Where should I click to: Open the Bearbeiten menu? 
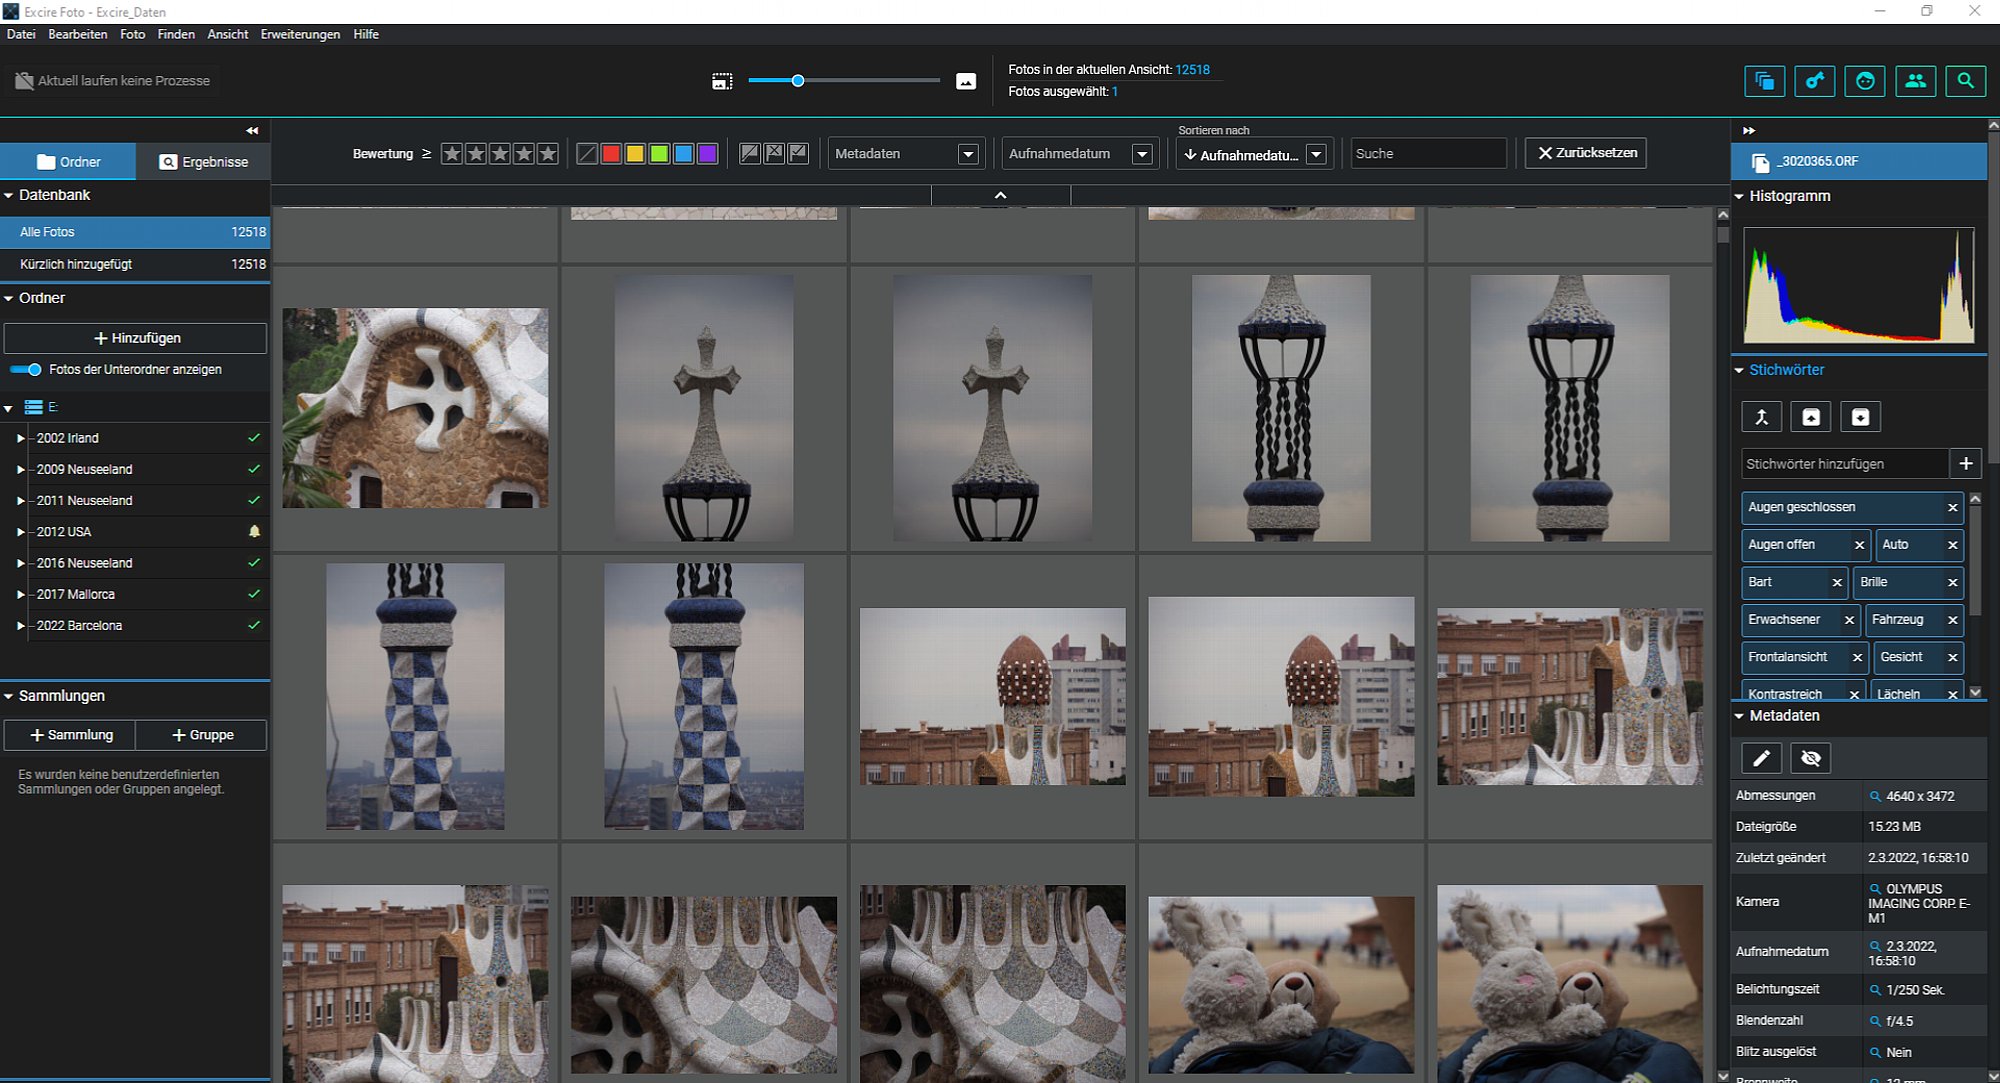point(78,34)
